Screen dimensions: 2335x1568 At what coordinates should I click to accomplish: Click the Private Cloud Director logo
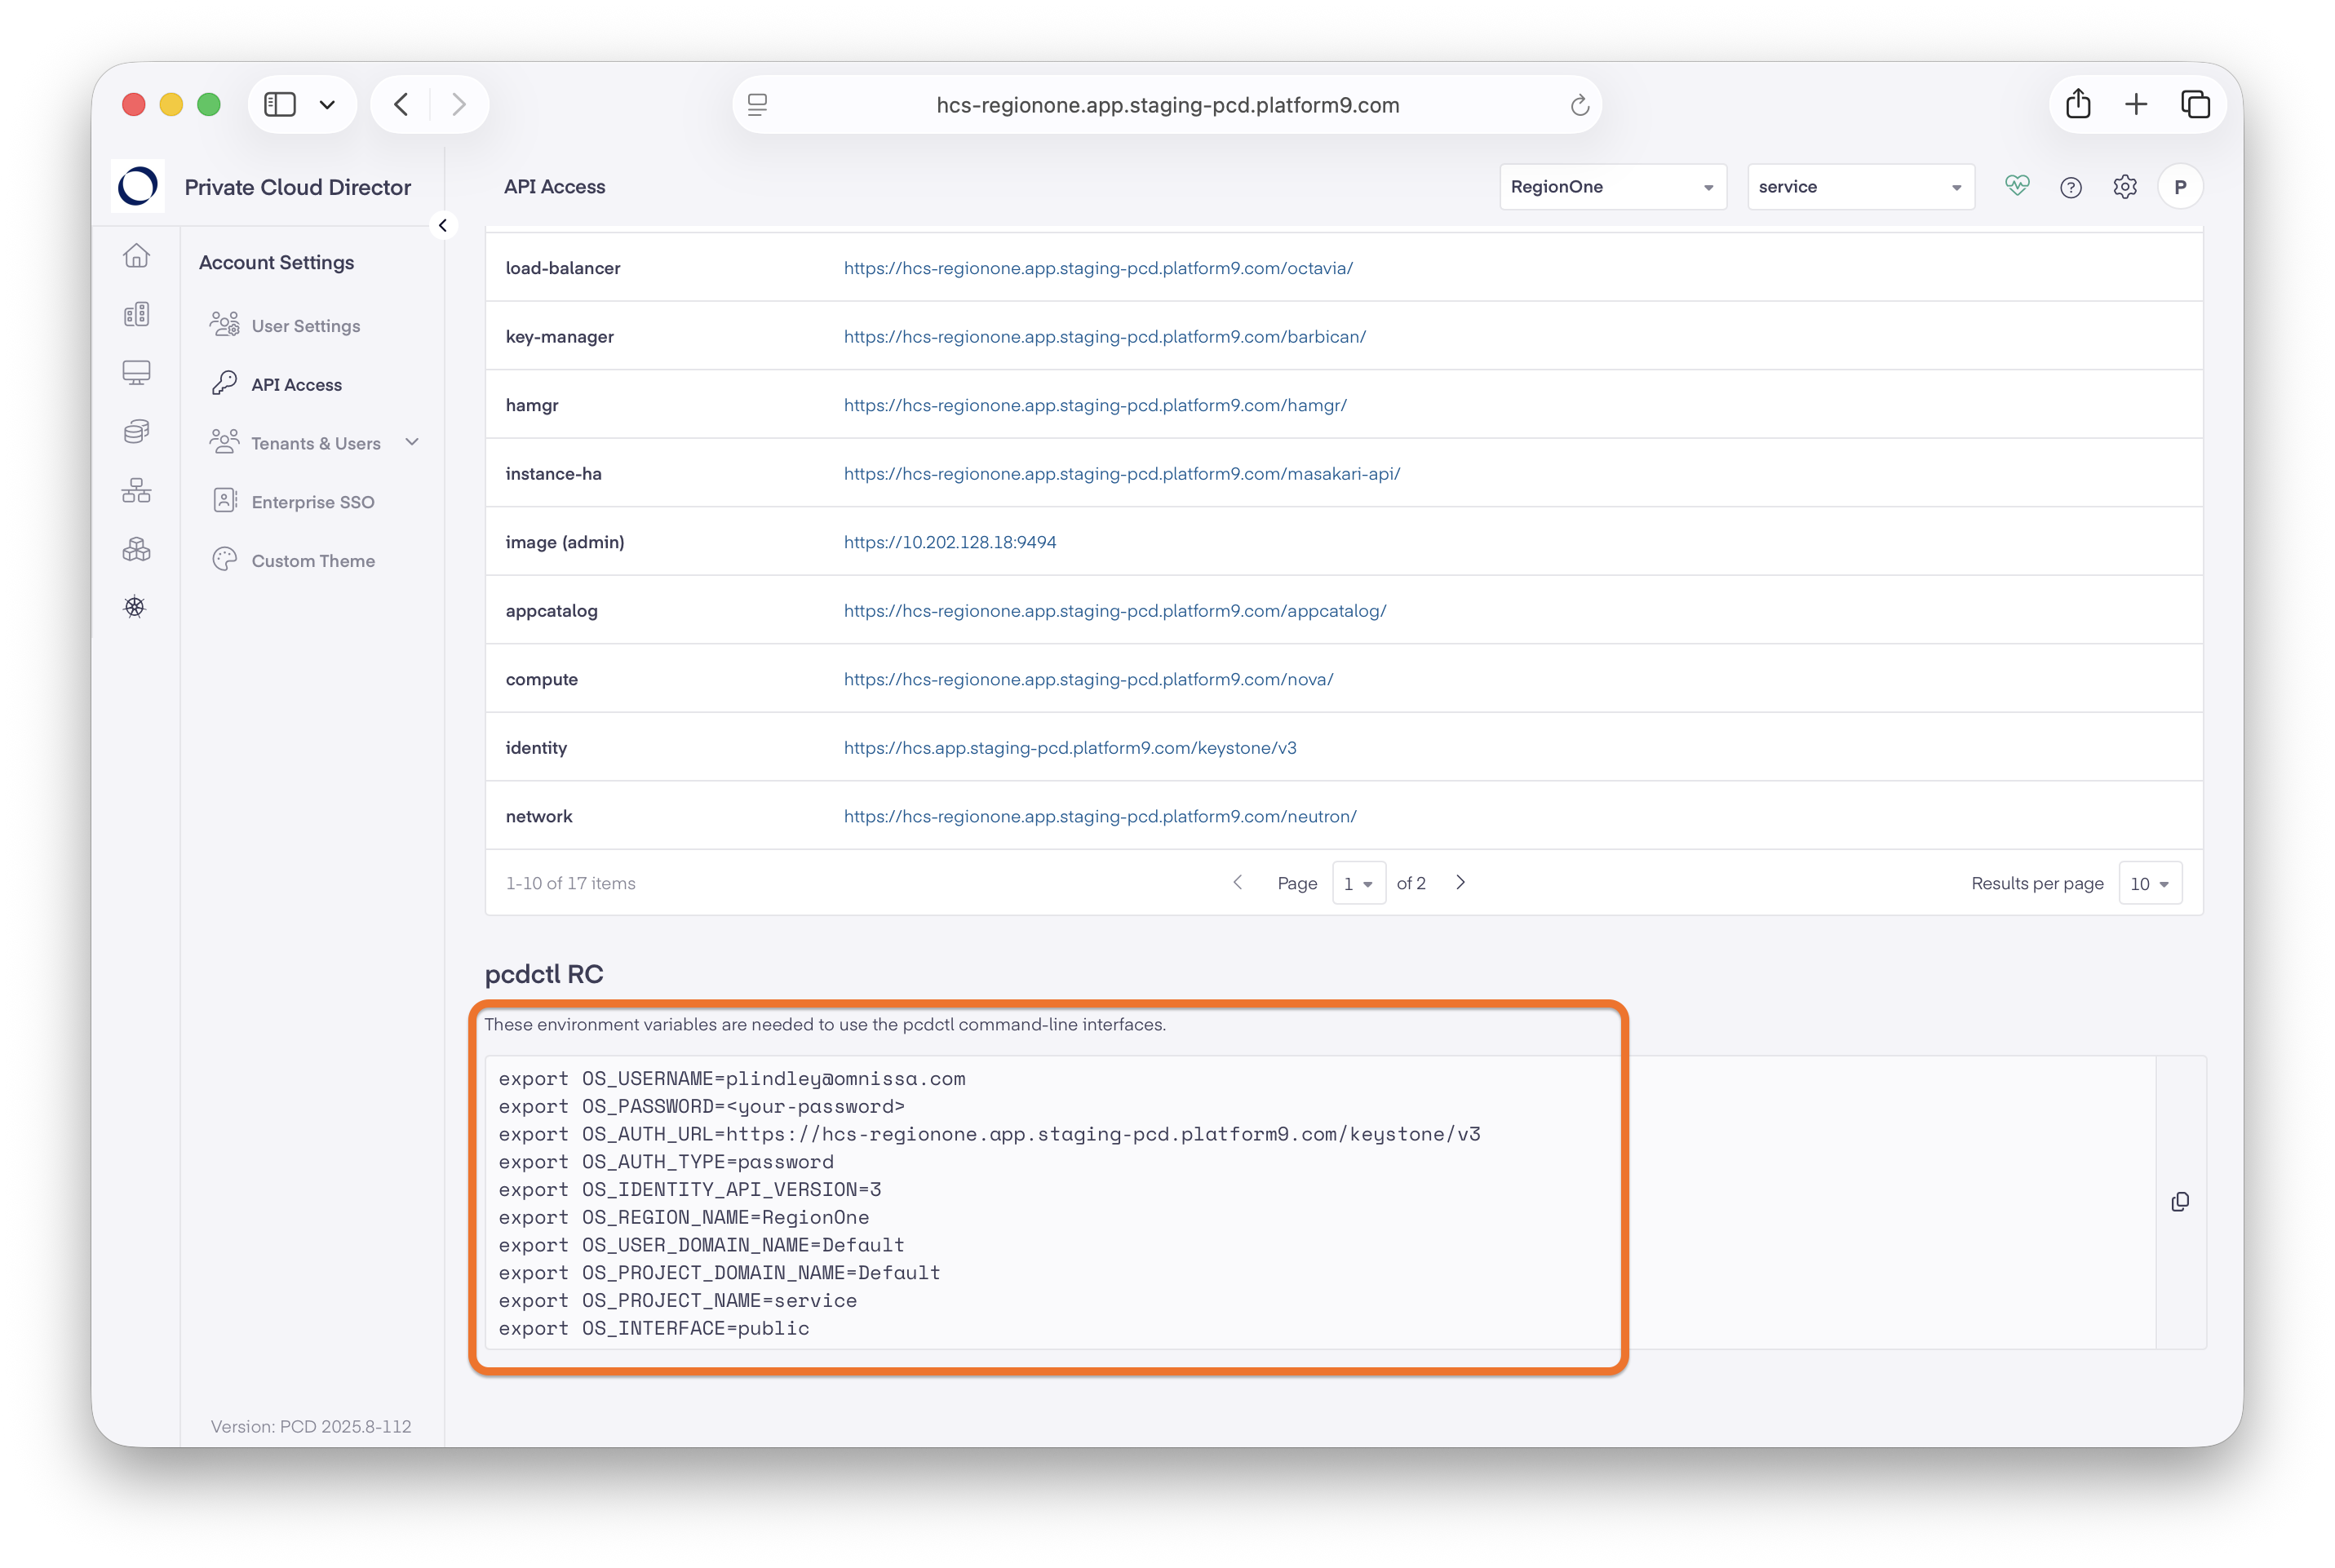click(x=138, y=186)
